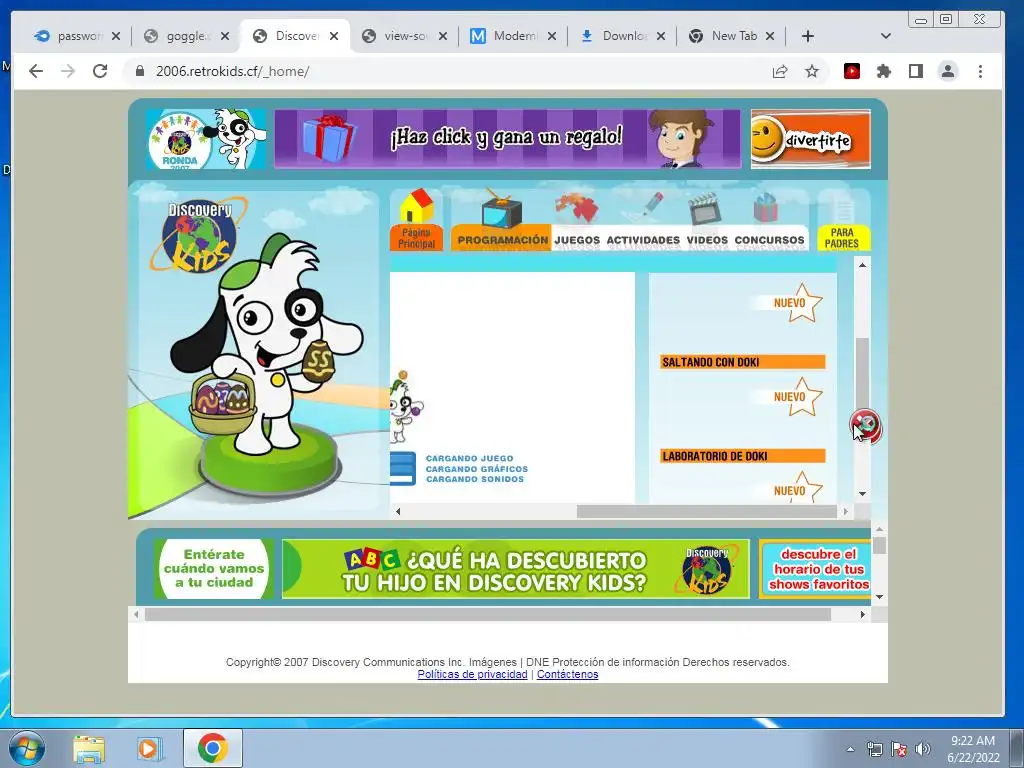1024x768 pixels.
Task: Click the Doki dog with Easter basket
Action: point(266,346)
